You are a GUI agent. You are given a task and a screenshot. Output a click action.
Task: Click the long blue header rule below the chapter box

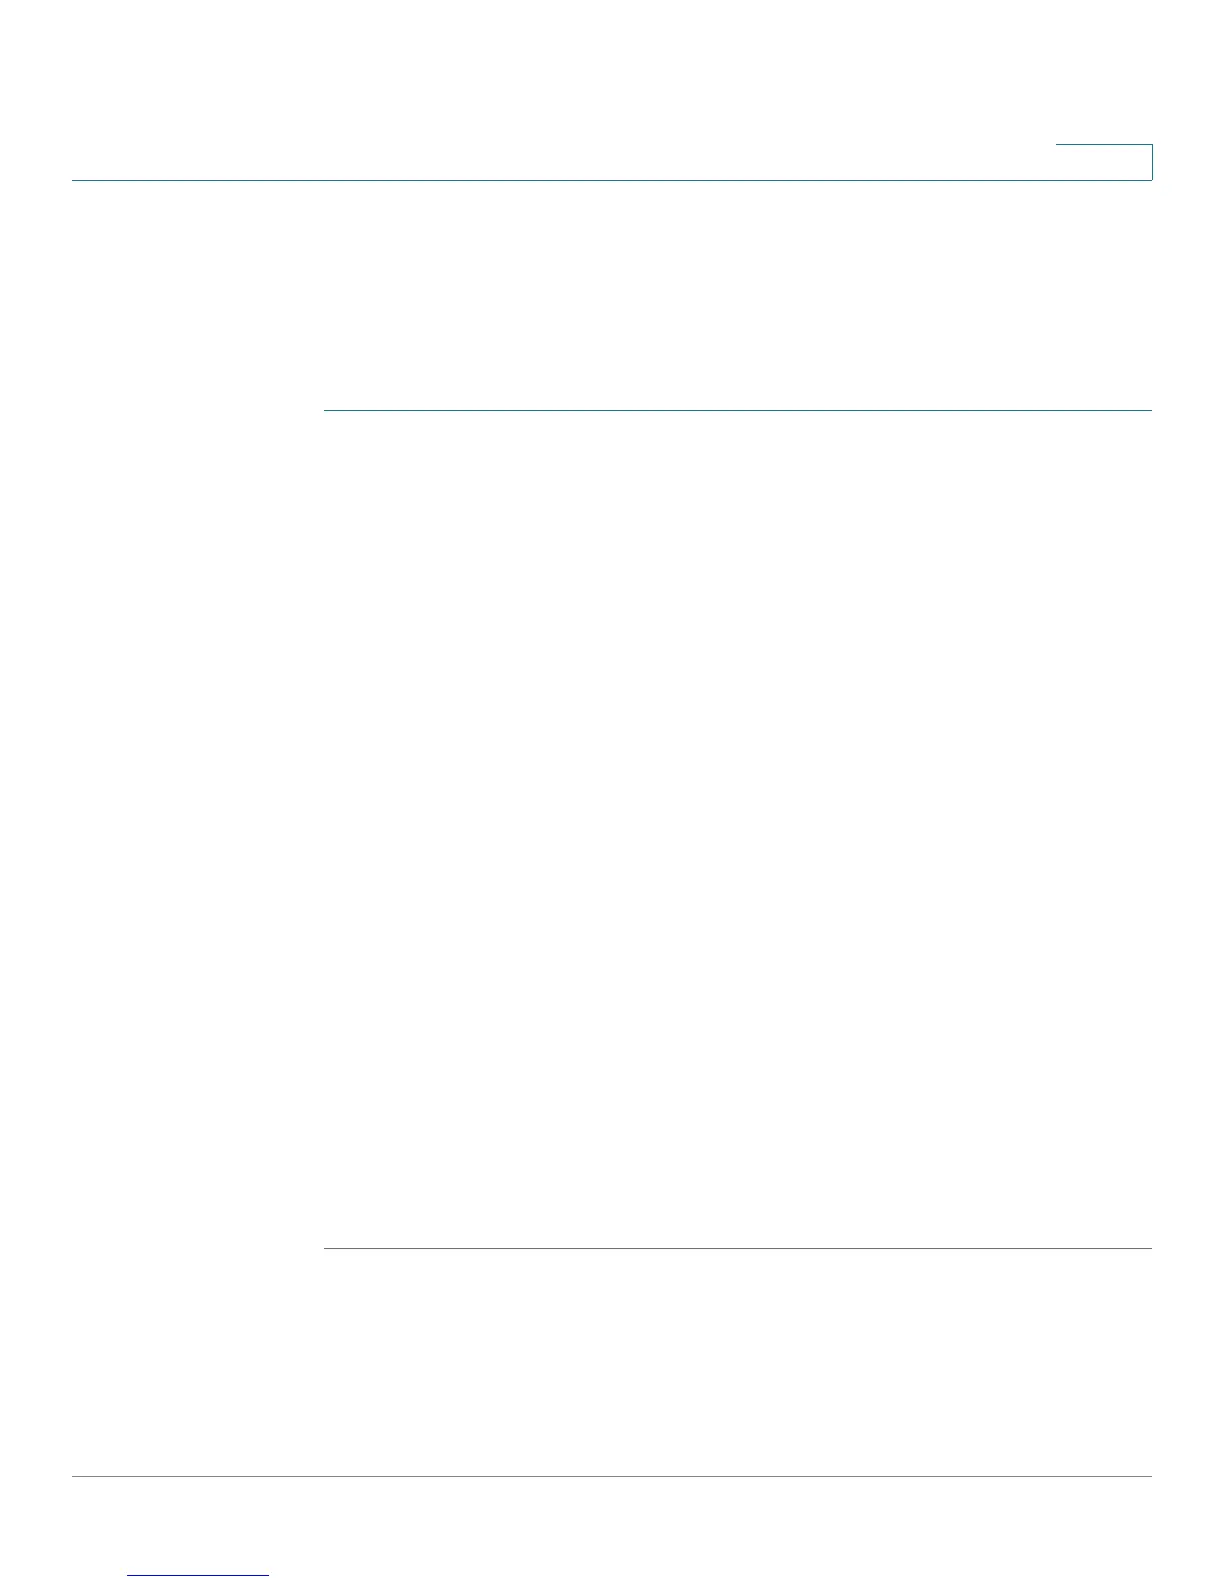(x=612, y=180)
